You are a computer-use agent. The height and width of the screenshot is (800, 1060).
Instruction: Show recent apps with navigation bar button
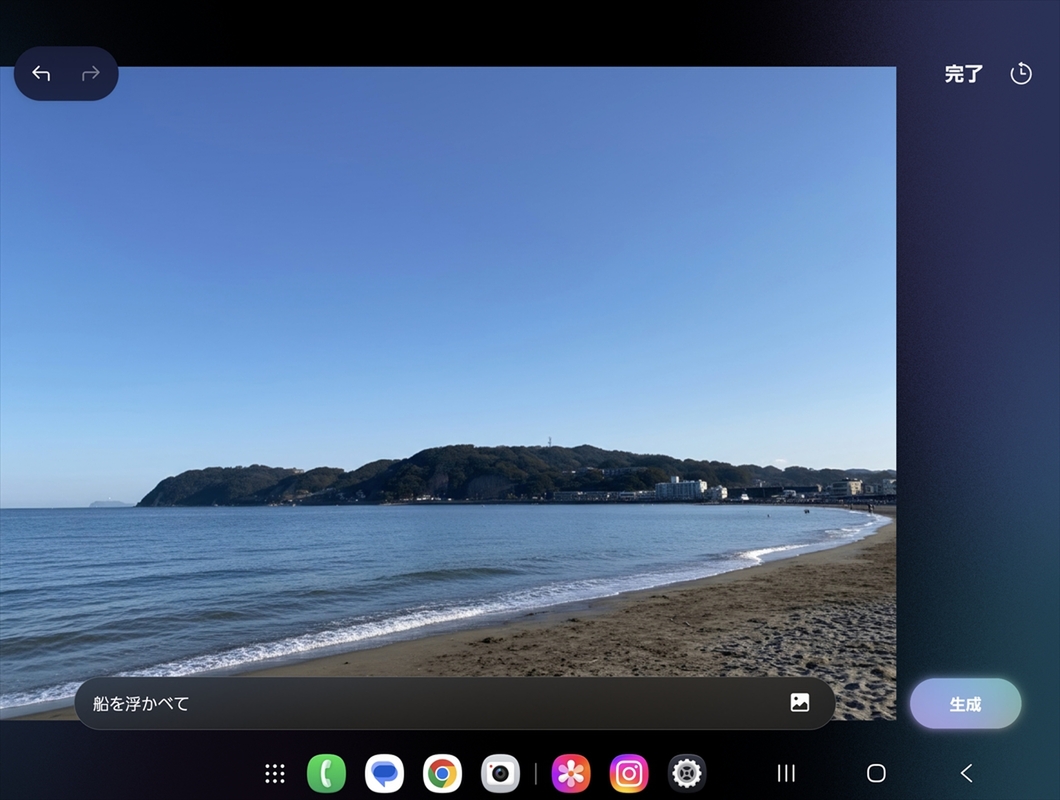coord(786,773)
